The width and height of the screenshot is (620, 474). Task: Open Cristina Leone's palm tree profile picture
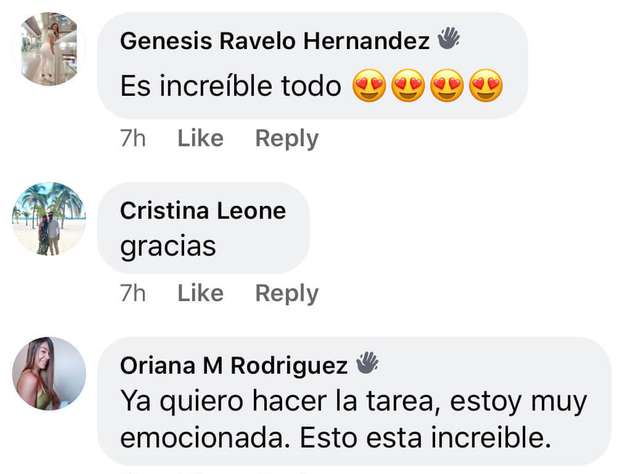tap(49, 219)
